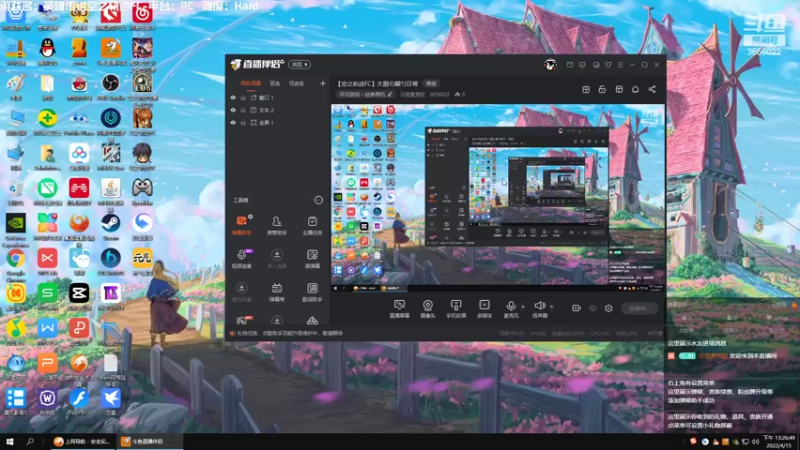Add a 多媒体 media source
This screenshot has height=450, width=800.
484,309
